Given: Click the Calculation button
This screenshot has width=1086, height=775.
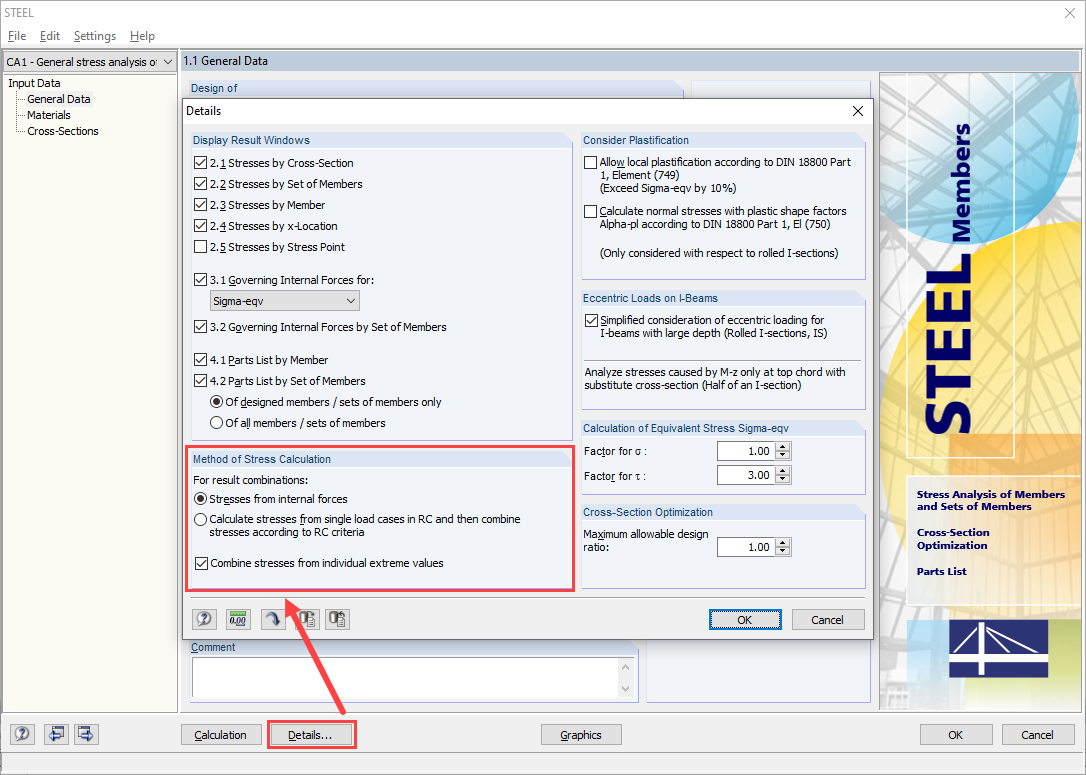Looking at the screenshot, I should [x=221, y=735].
